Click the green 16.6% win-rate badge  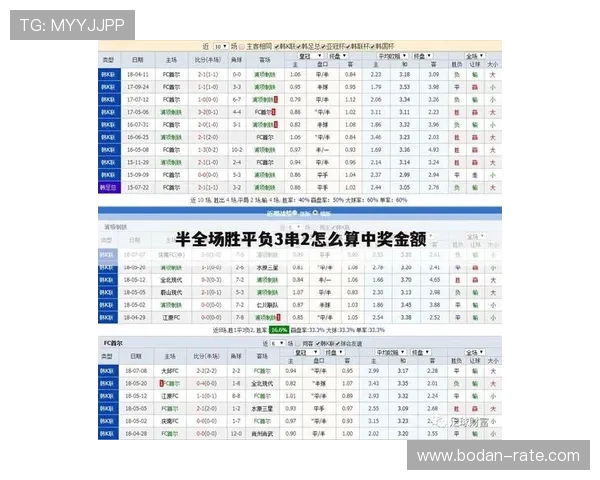pyautogui.click(x=279, y=330)
